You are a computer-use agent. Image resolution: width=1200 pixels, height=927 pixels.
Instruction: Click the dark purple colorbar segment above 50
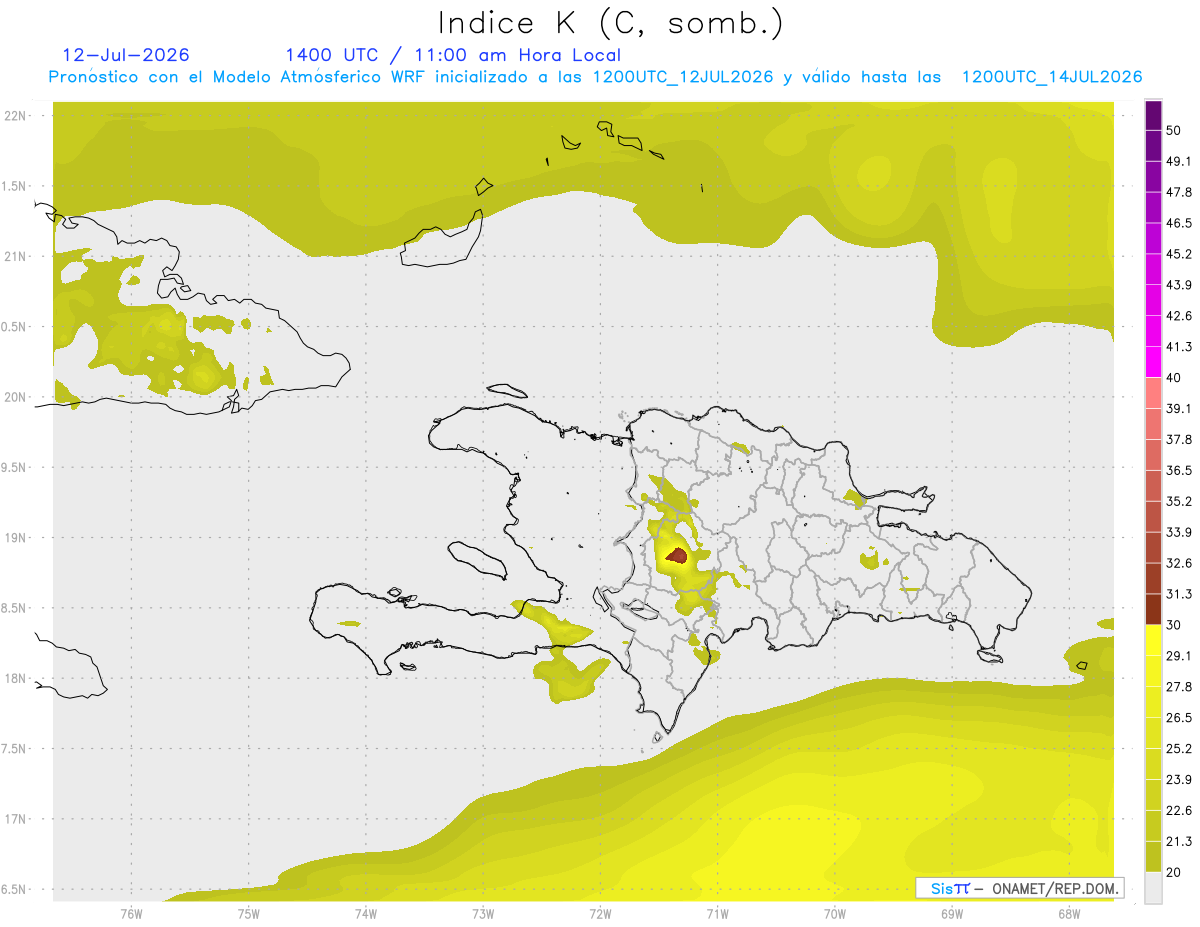(x=1153, y=115)
